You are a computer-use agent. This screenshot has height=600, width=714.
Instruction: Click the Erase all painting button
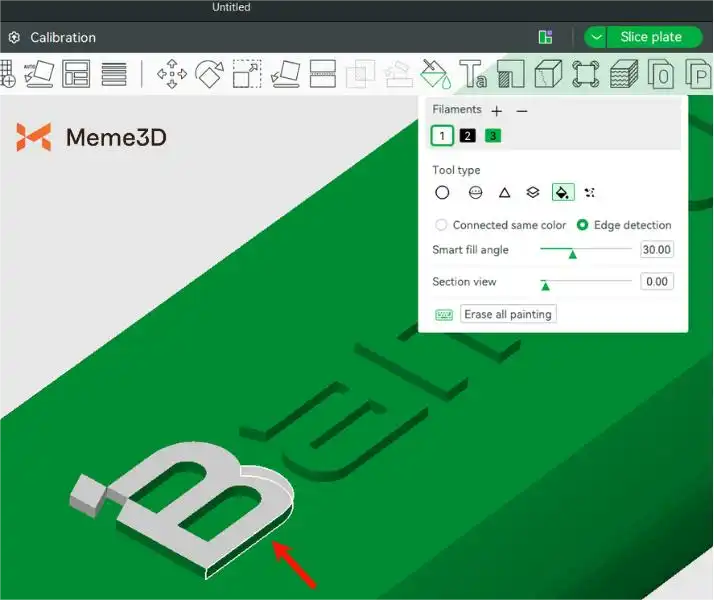pyautogui.click(x=508, y=314)
